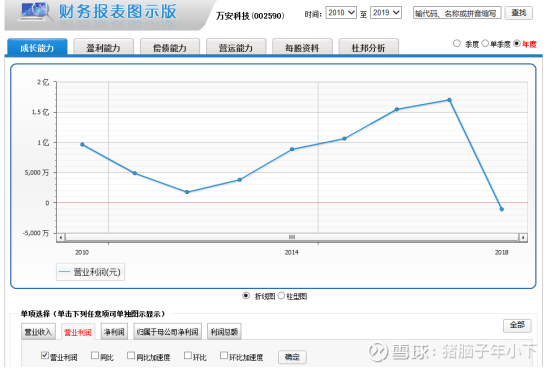This screenshot has width=554, height=368.
Task: Click the chart horizontal scrollbar handle
Action: tap(292, 237)
